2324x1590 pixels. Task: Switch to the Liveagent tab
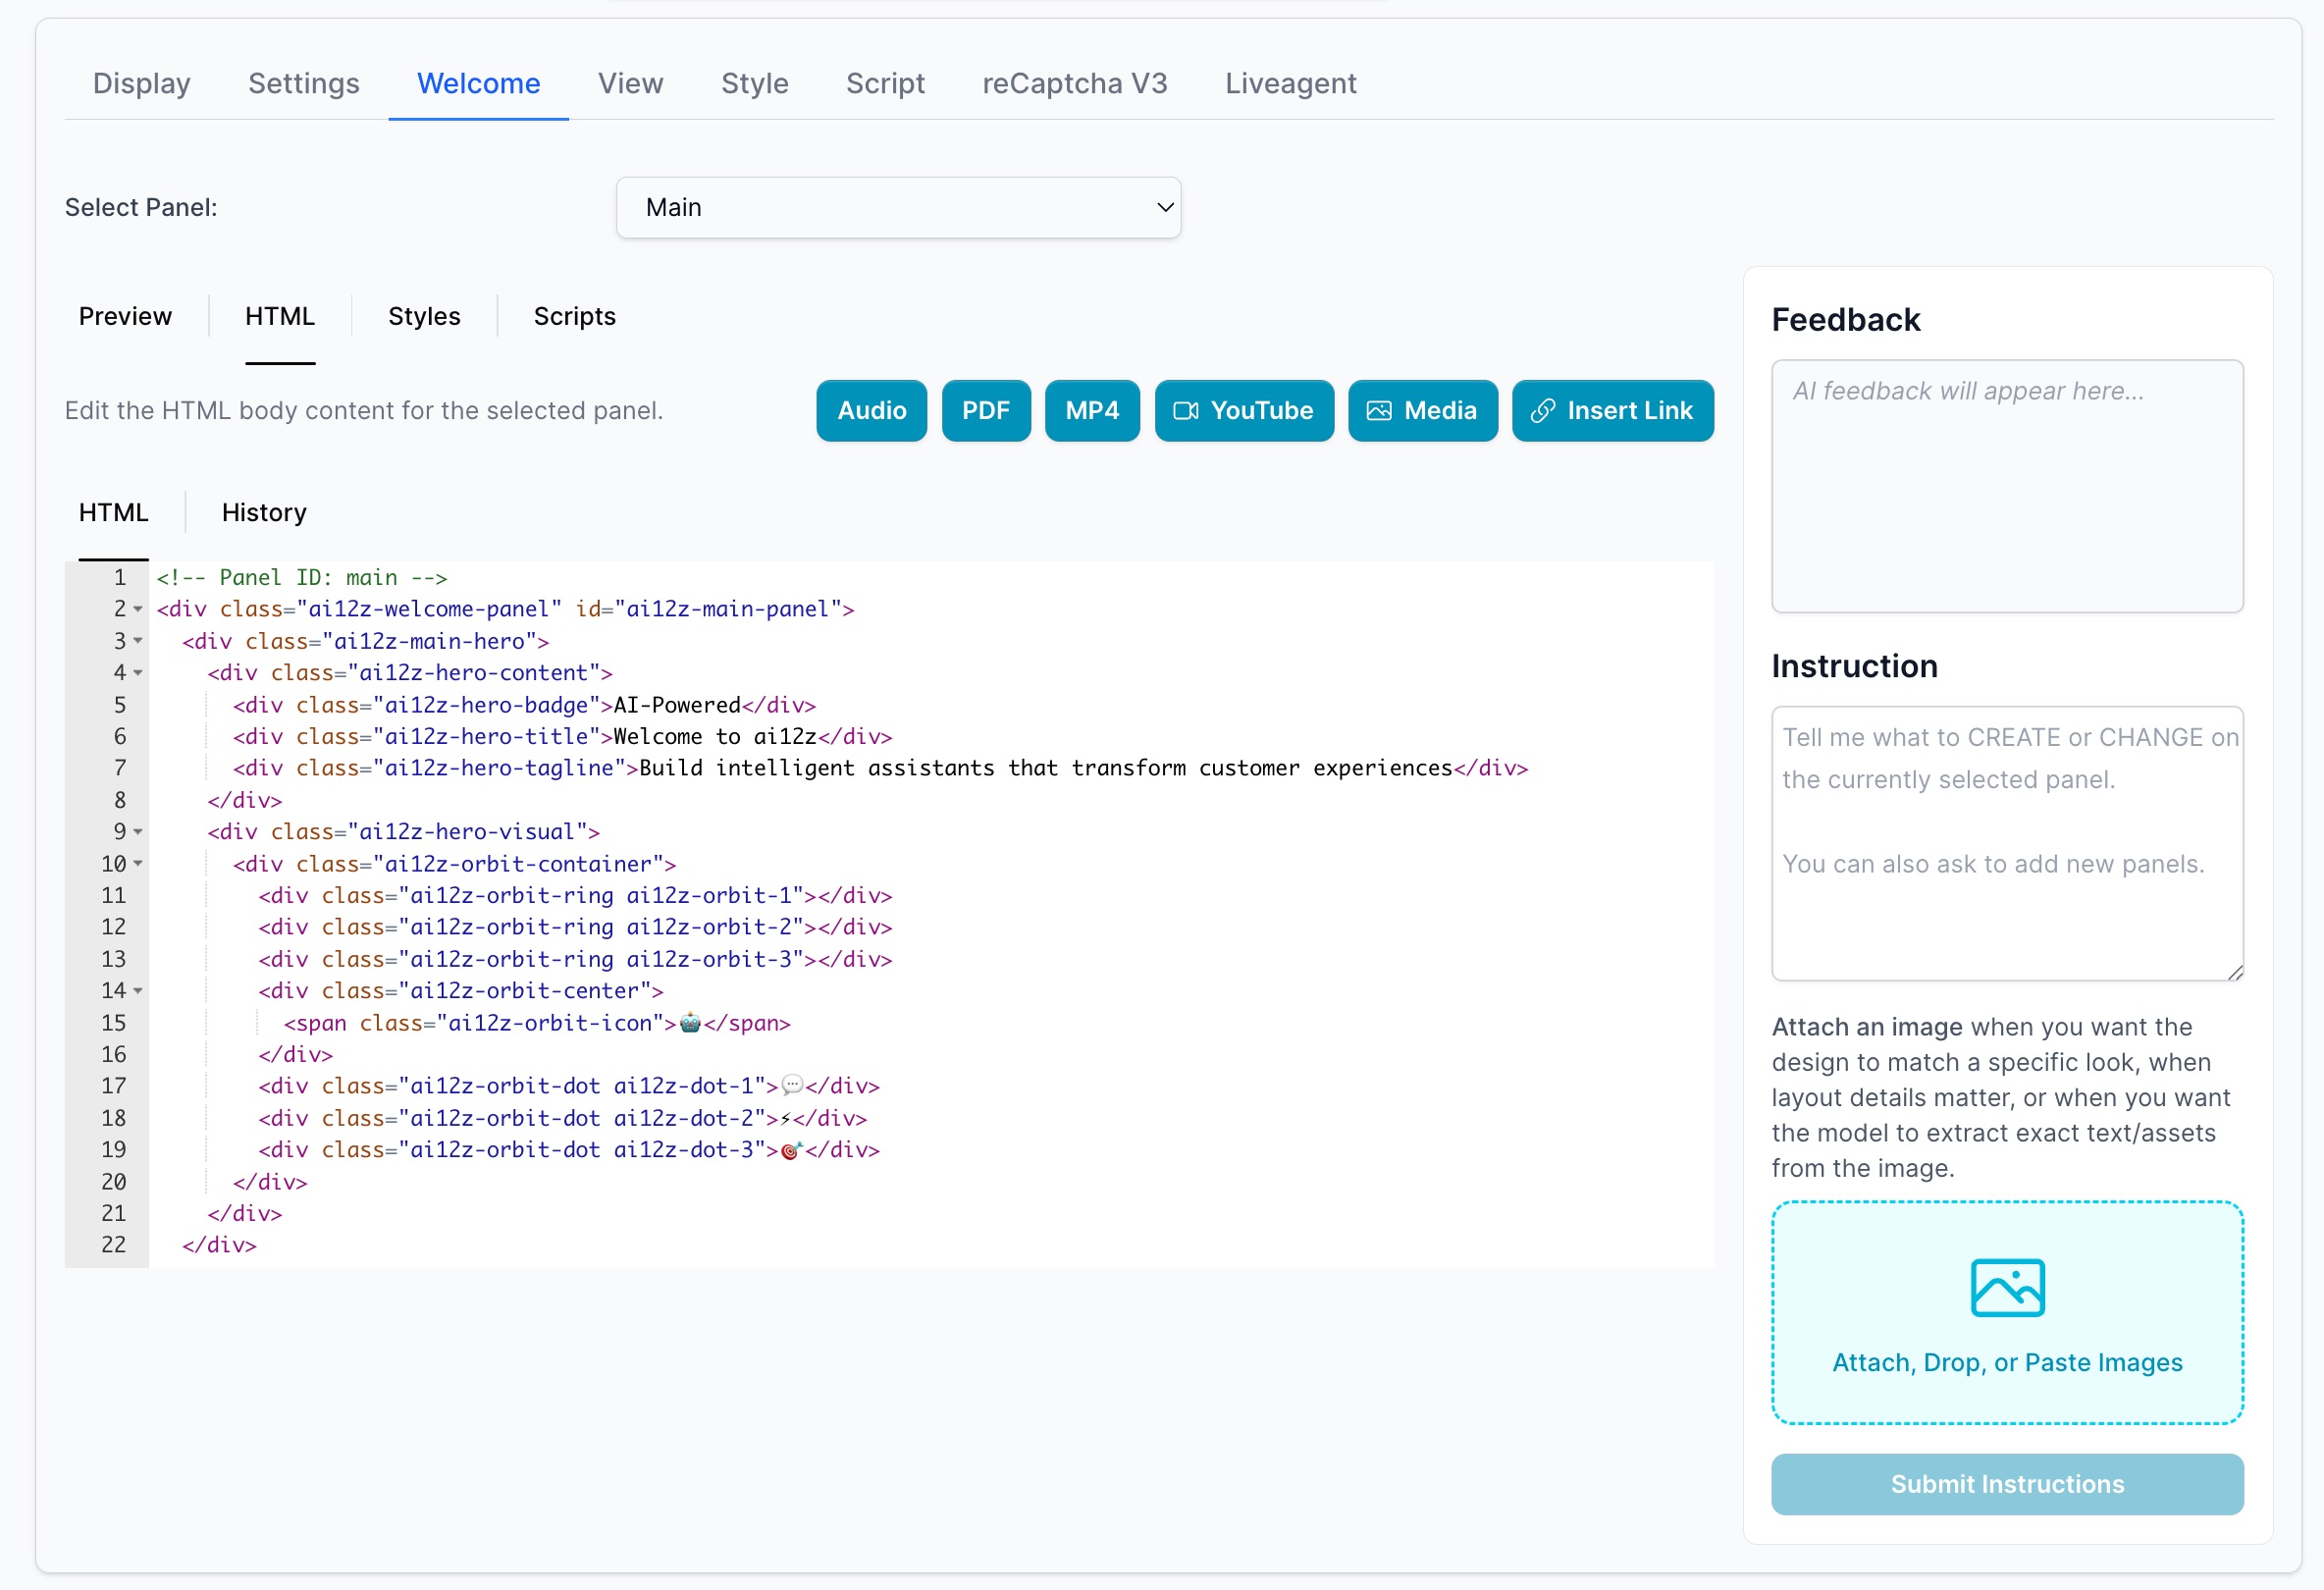pos(1290,84)
